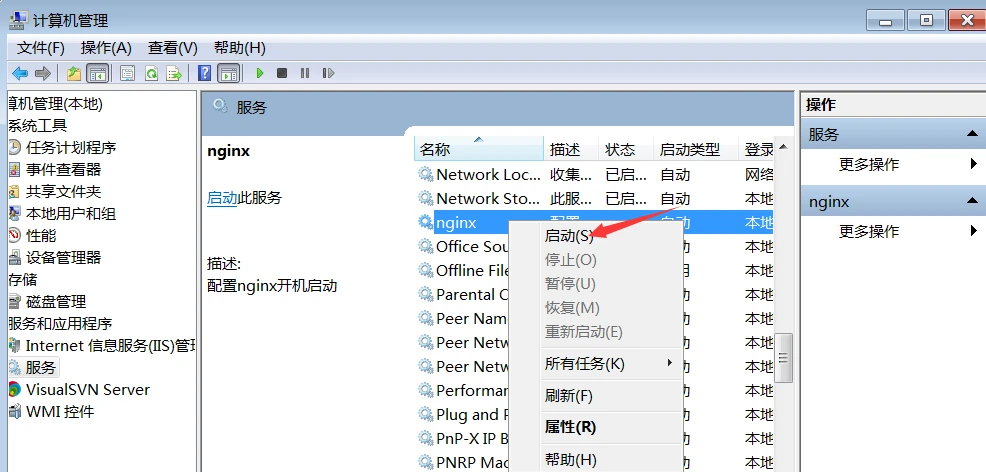Open the 帮助(H) menu

[x=240, y=48]
